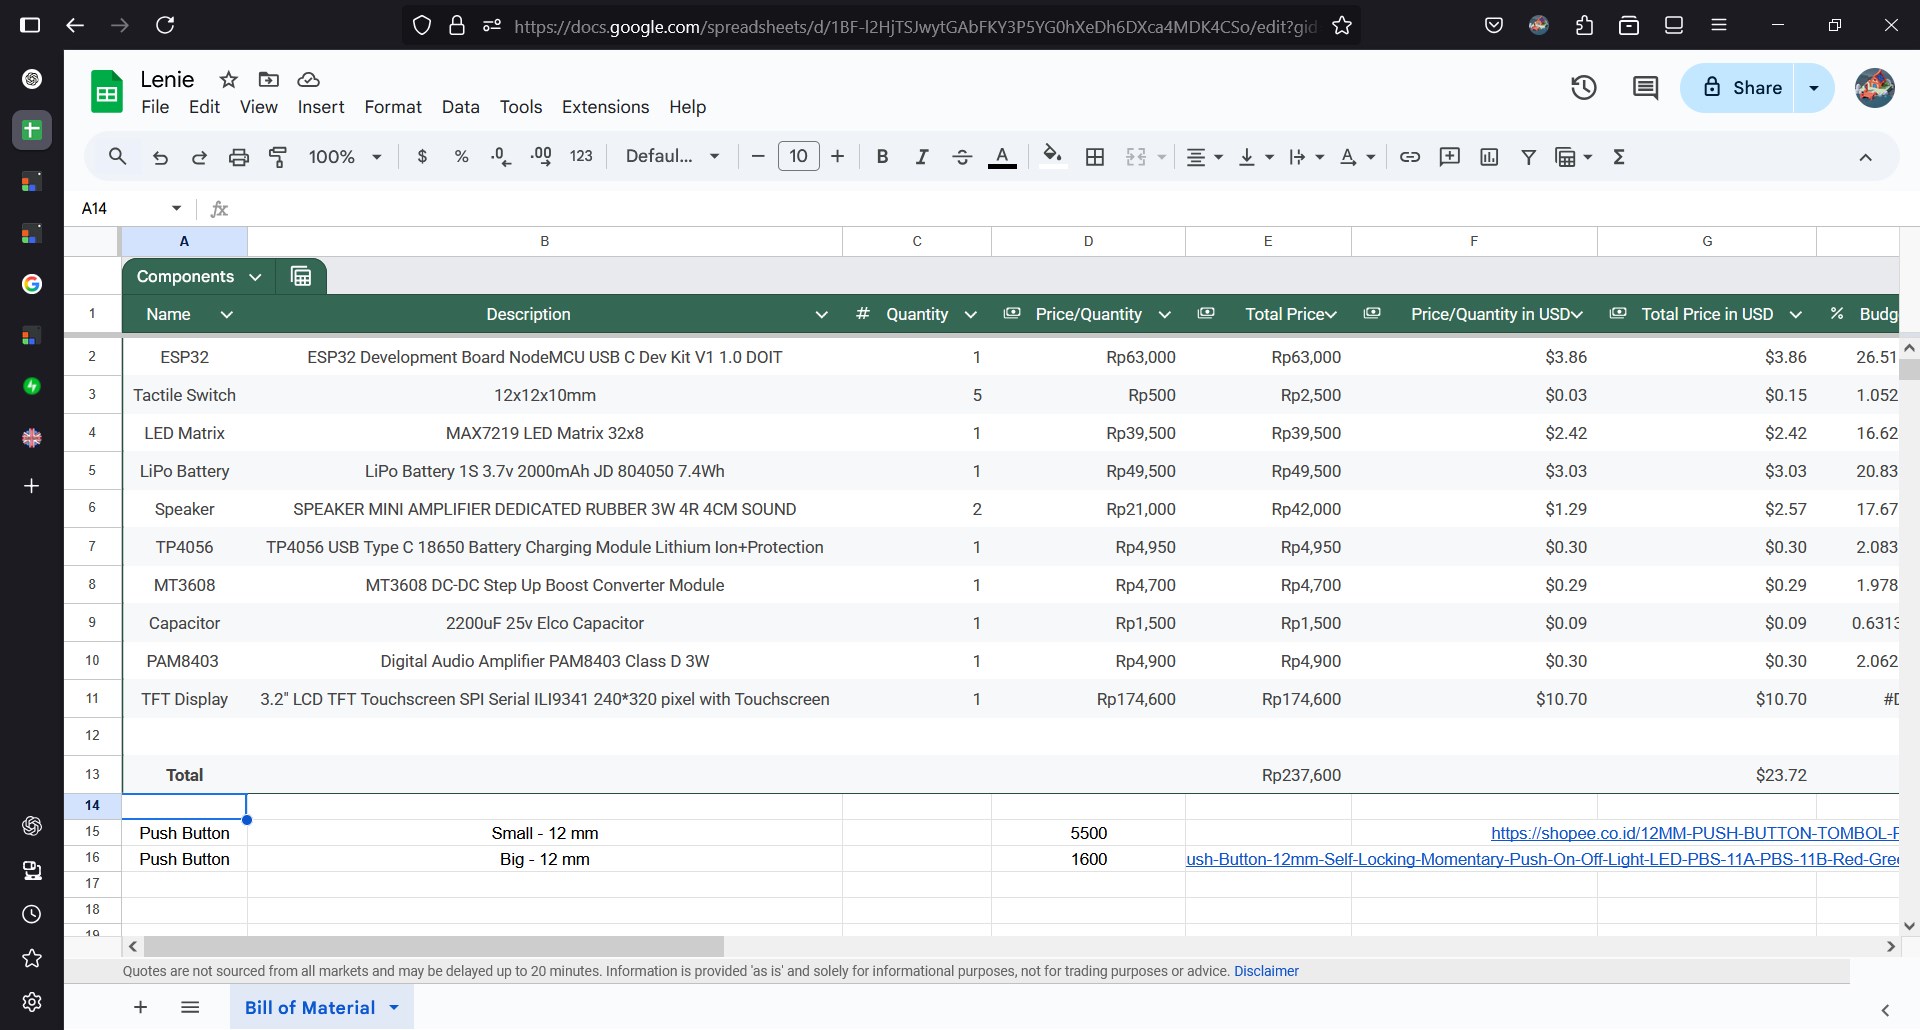
Task: Open the text color picker
Action: click(x=1002, y=157)
